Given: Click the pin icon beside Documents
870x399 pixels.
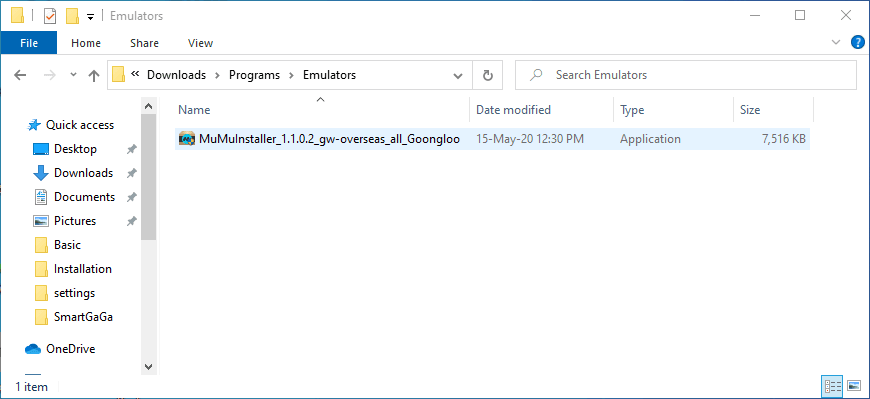Looking at the screenshot, I should click(131, 197).
